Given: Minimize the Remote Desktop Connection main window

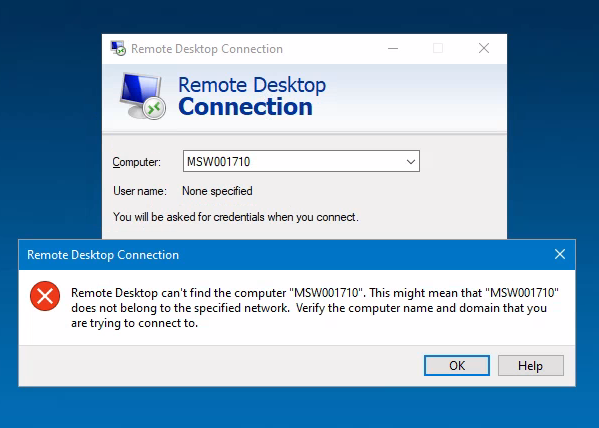Looking at the screenshot, I should pyautogui.click(x=393, y=49).
